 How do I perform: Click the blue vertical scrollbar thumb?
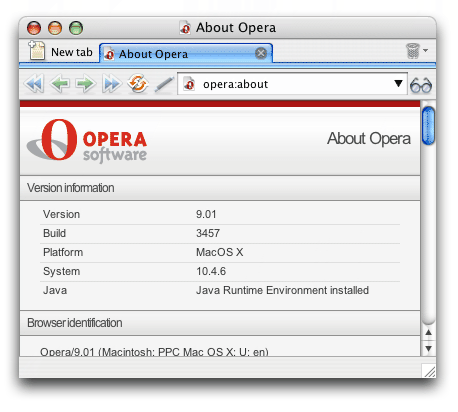click(x=428, y=126)
